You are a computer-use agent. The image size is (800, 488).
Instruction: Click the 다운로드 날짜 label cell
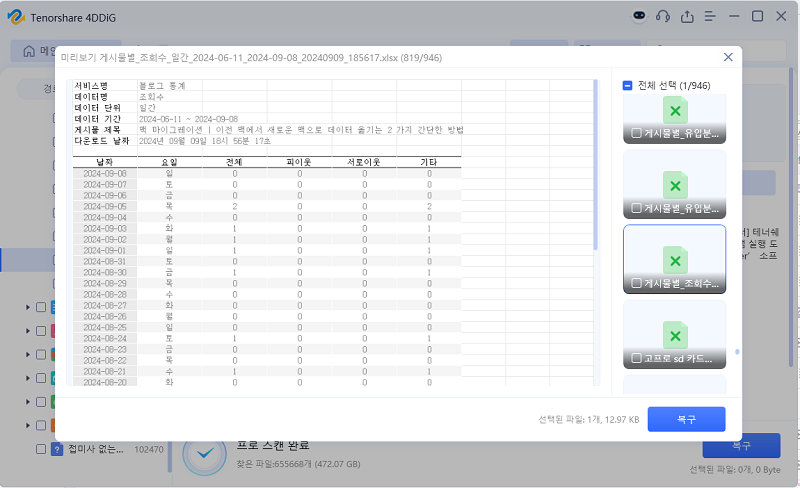coord(105,141)
